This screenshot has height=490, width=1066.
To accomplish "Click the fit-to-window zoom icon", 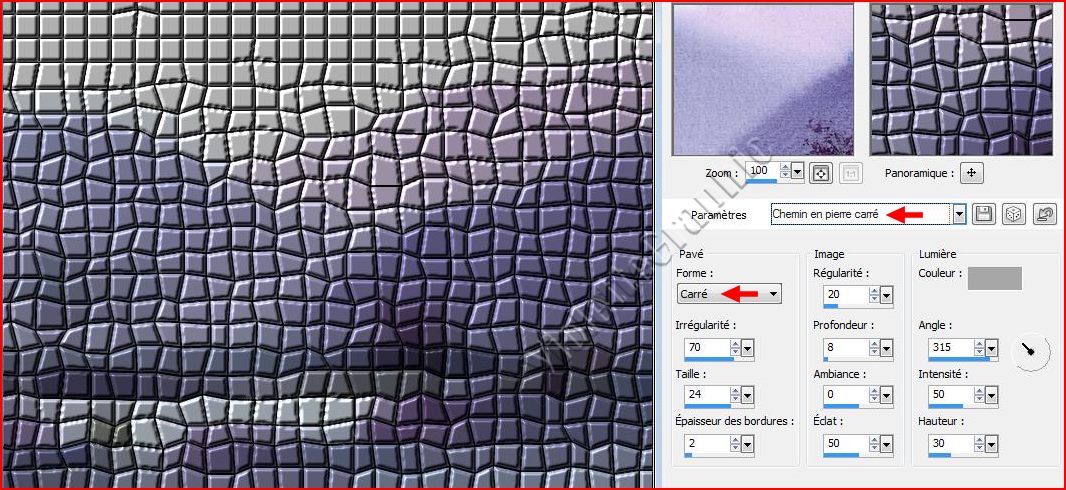I will click(x=821, y=172).
